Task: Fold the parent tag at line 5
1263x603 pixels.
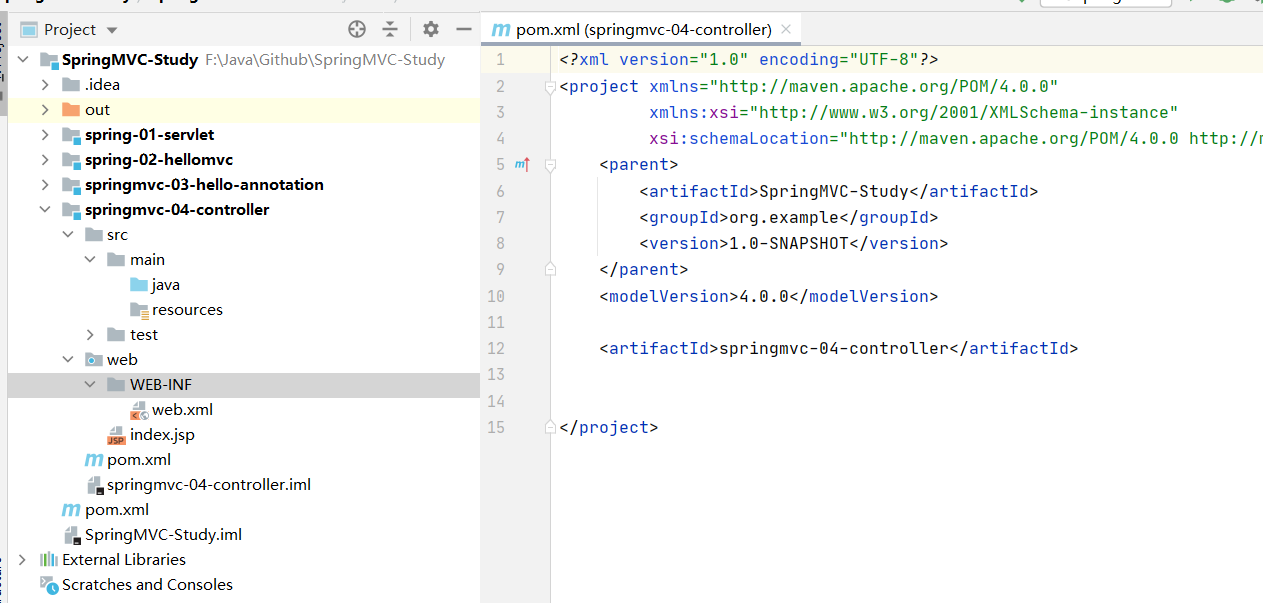Action: pyautogui.click(x=549, y=165)
